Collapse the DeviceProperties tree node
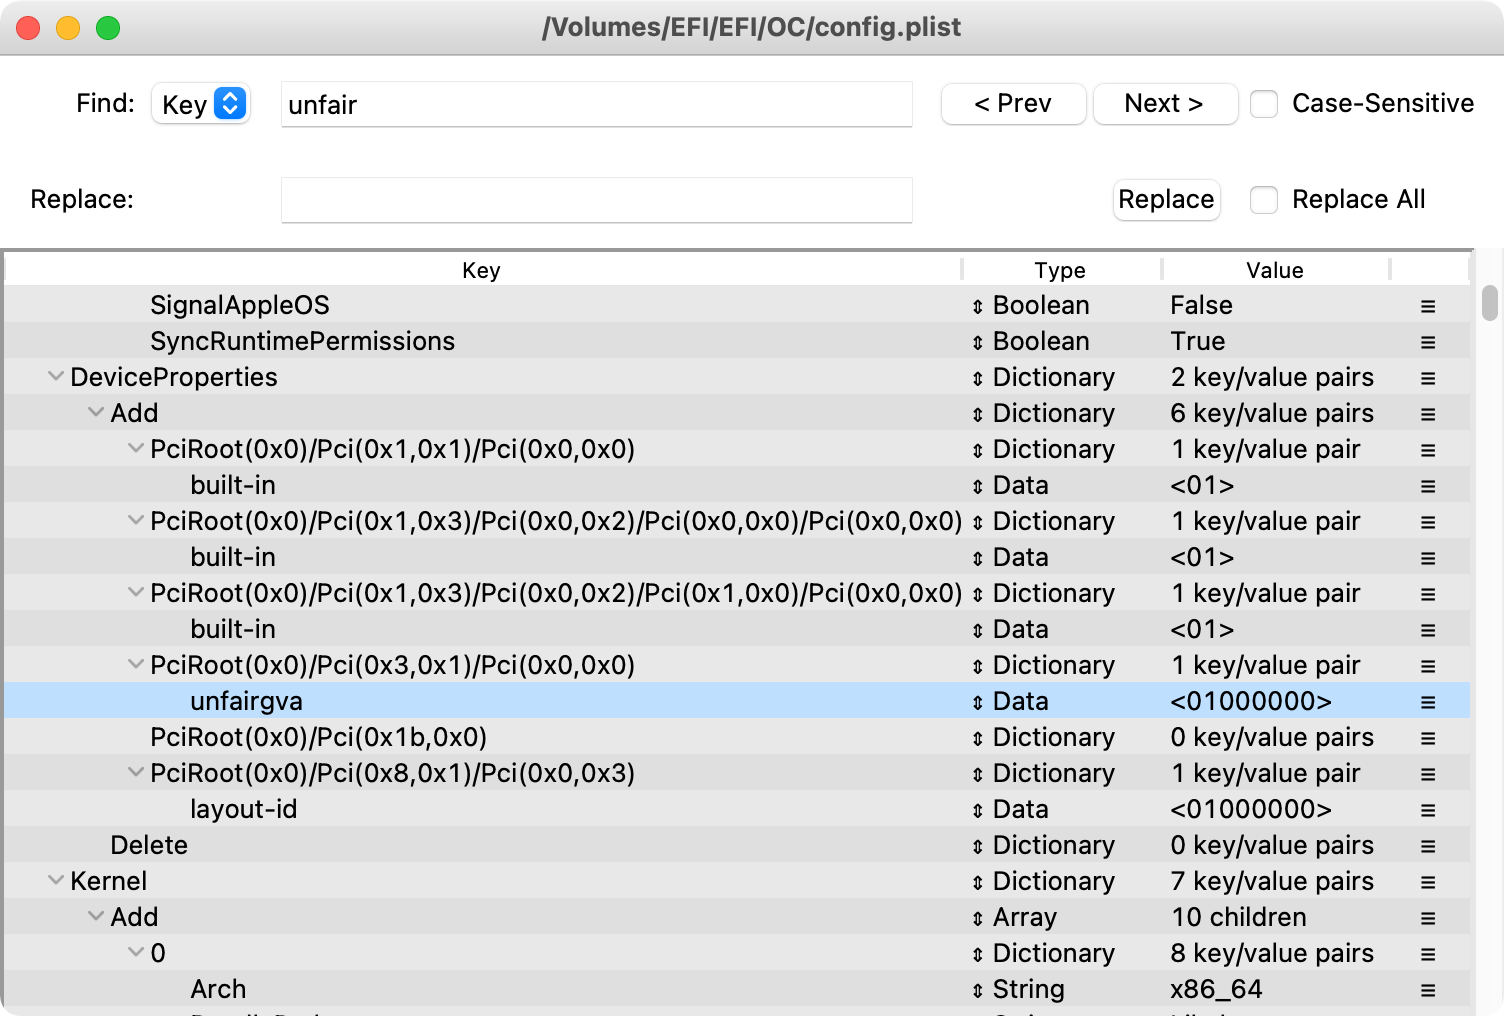 coord(56,377)
